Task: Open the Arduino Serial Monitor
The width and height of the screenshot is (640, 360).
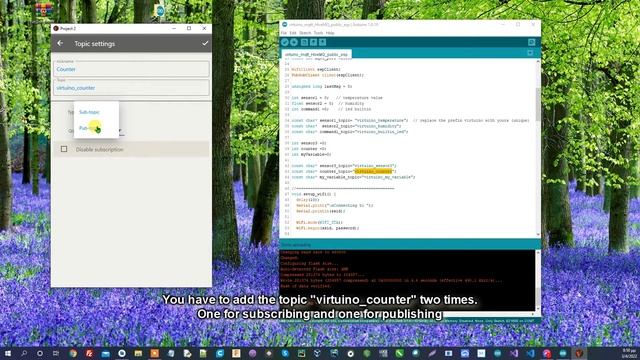Action: 531,42
